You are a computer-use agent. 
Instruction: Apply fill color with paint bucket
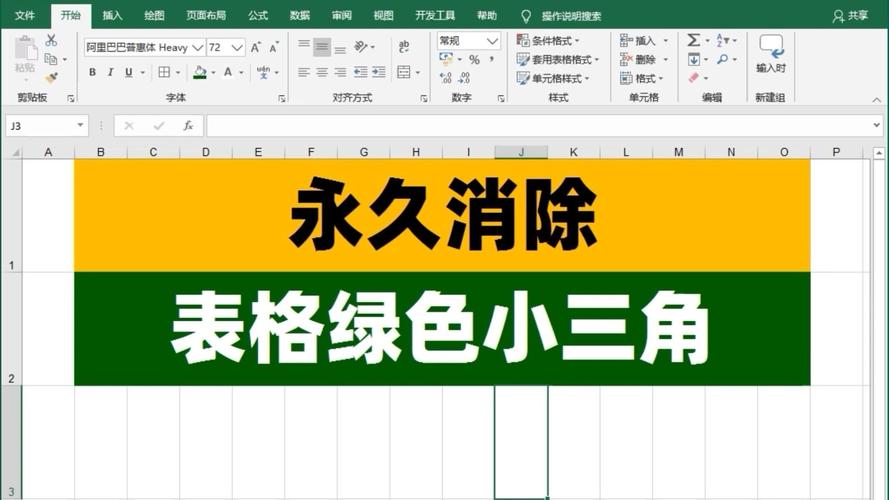(200, 72)
